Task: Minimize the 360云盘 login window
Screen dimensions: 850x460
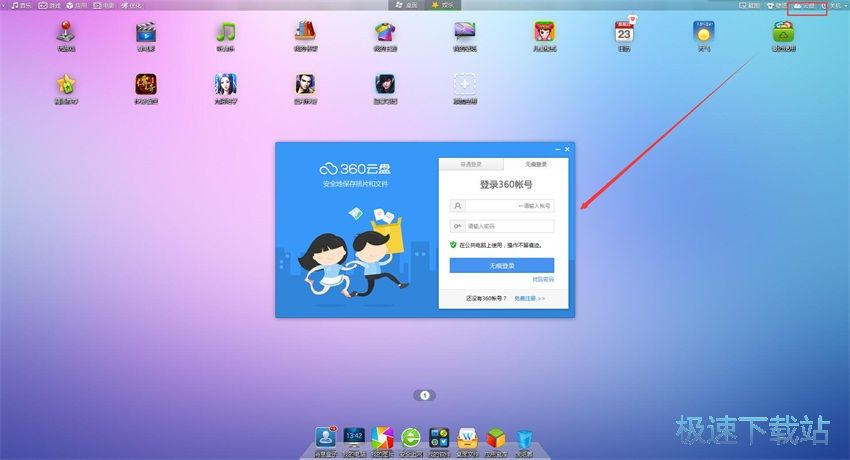Action: [x=558, y=149]
